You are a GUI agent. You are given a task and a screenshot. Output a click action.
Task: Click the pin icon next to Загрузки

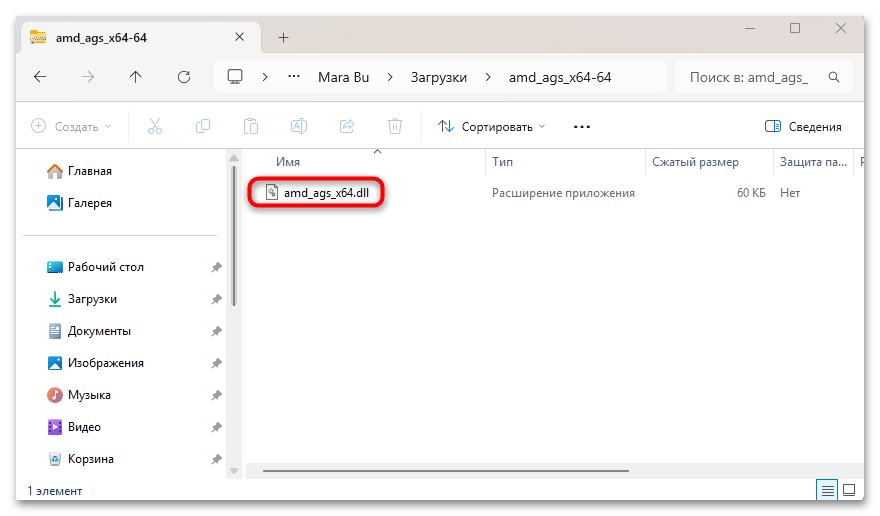pos(217,299)
